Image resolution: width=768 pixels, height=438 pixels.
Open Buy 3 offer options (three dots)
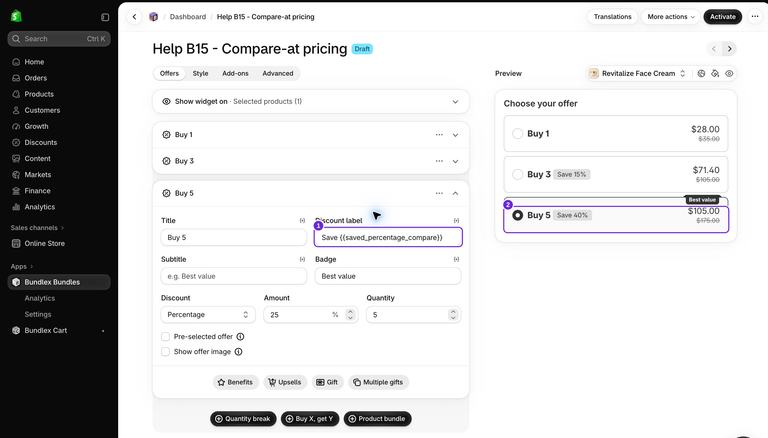pos(439,161)
